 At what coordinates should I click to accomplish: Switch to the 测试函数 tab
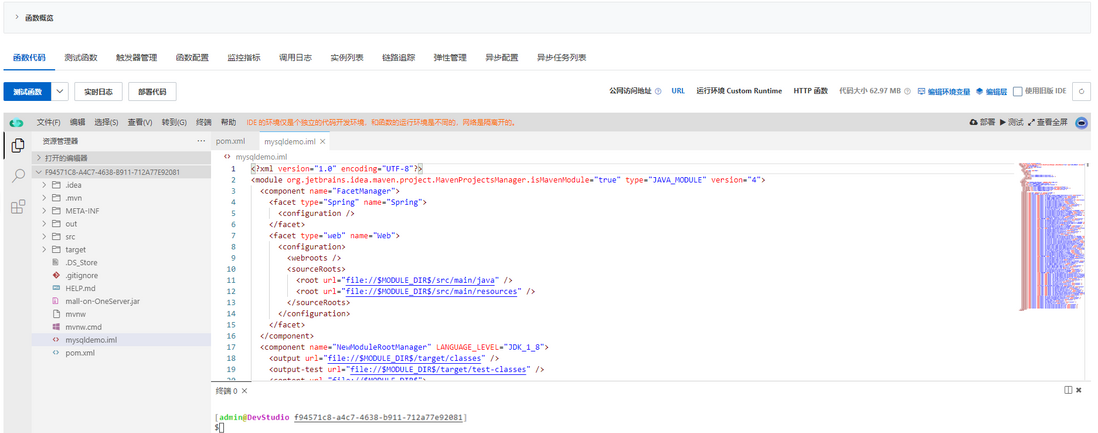coord(81,57)
